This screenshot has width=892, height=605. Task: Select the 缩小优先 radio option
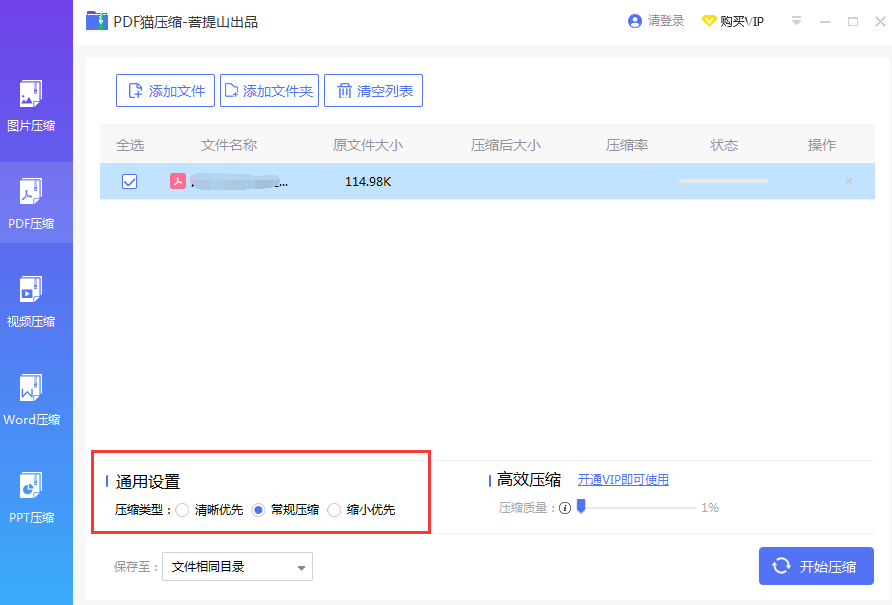(x=334, y=510)
